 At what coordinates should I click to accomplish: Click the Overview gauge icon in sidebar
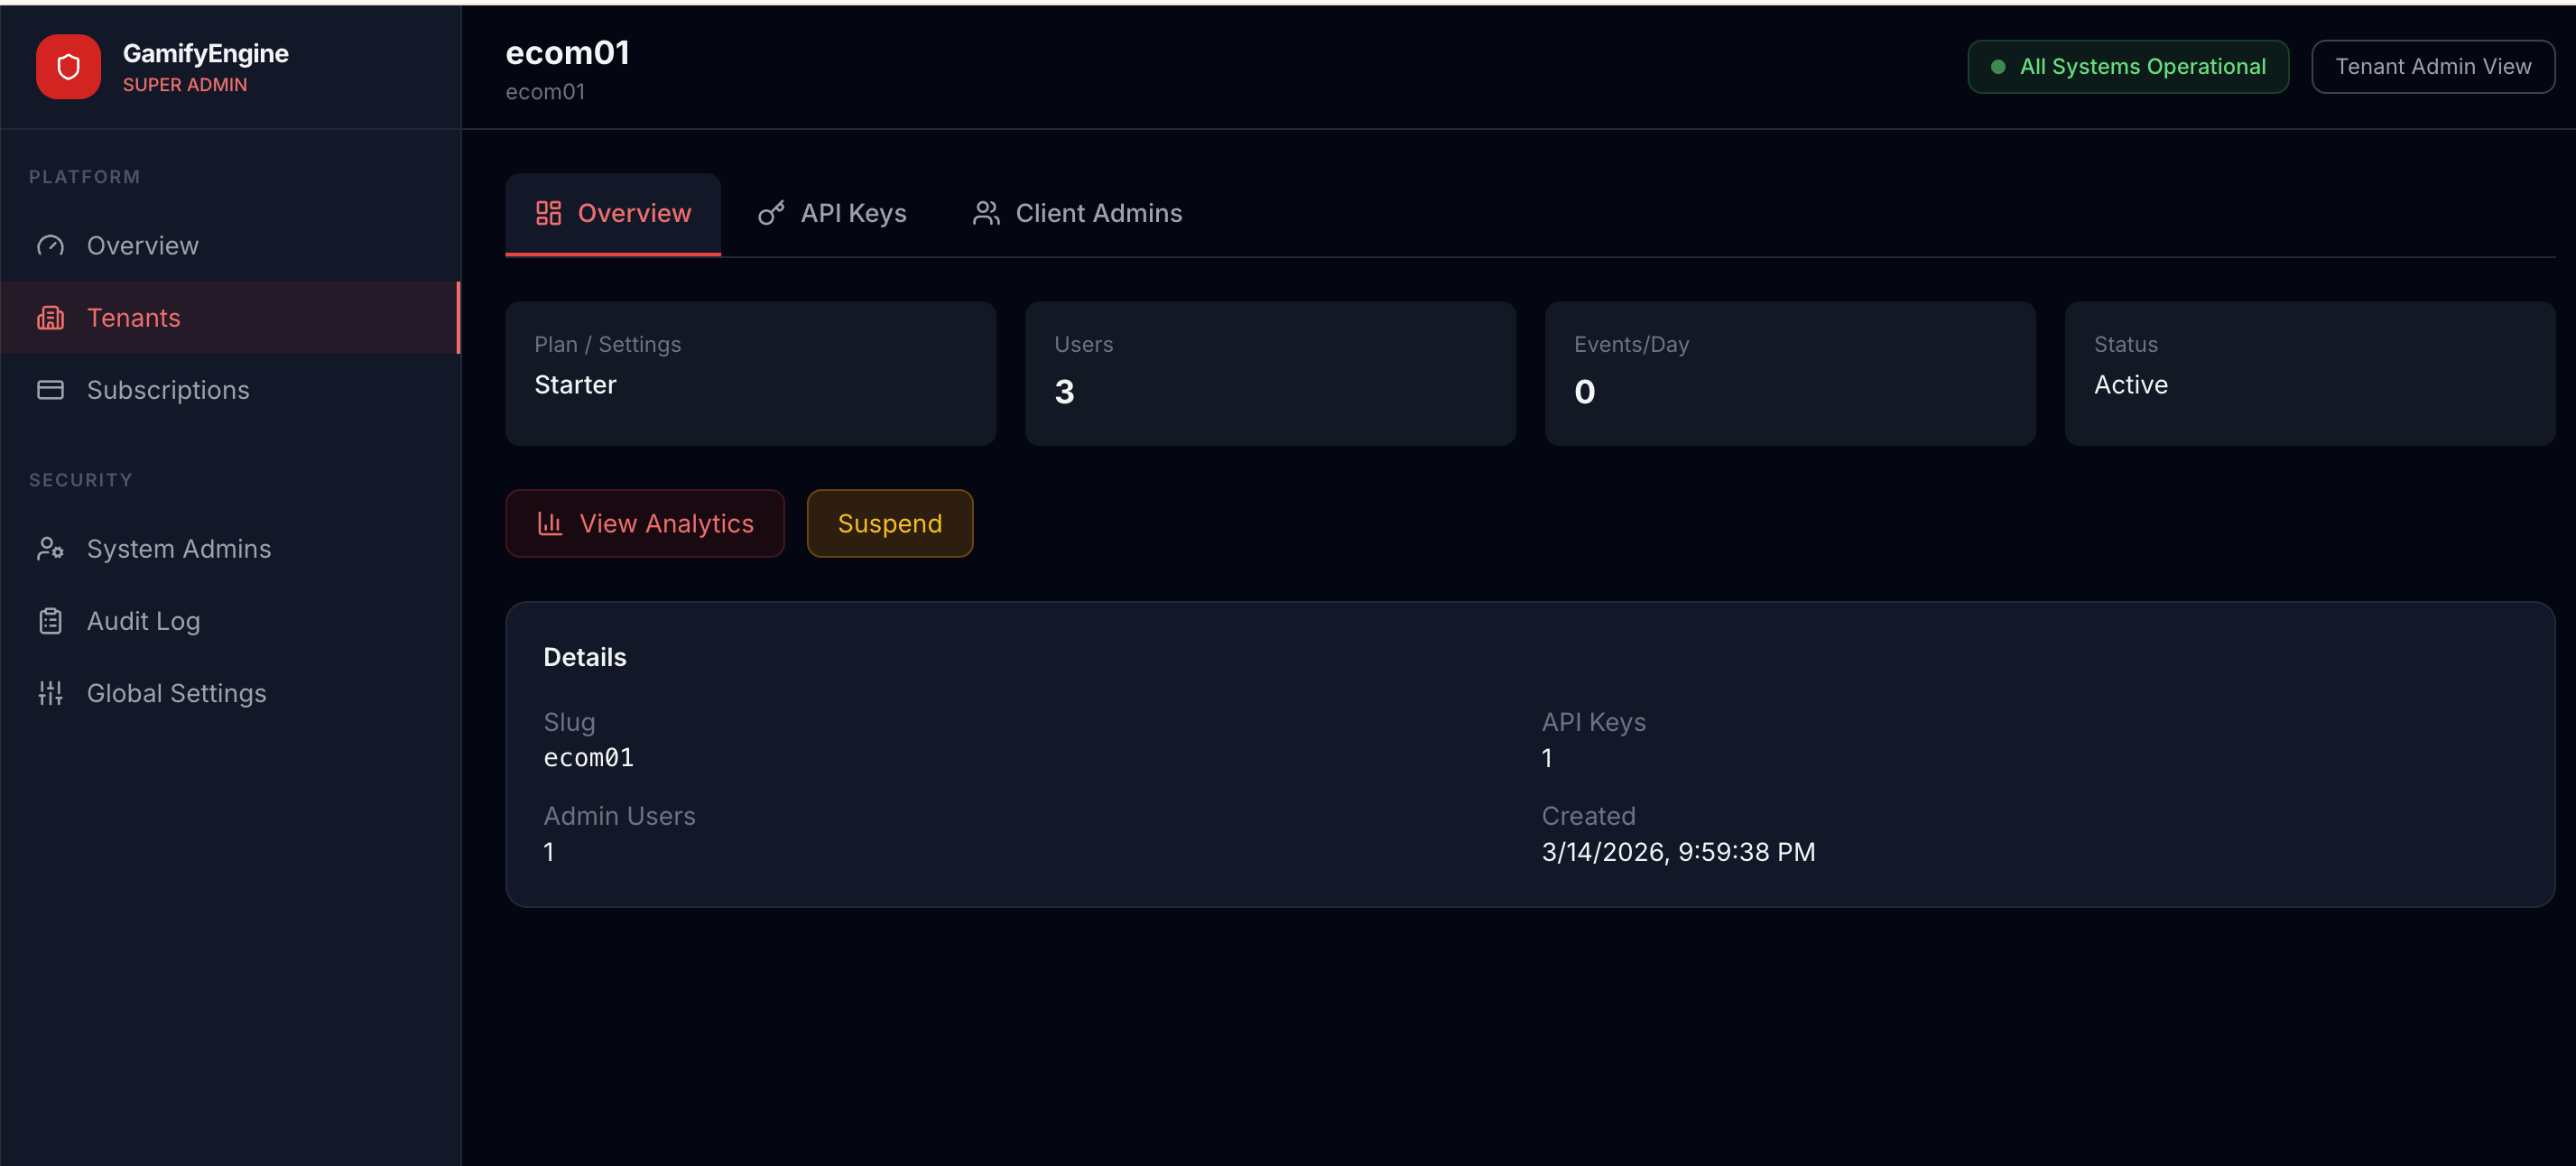50,245
